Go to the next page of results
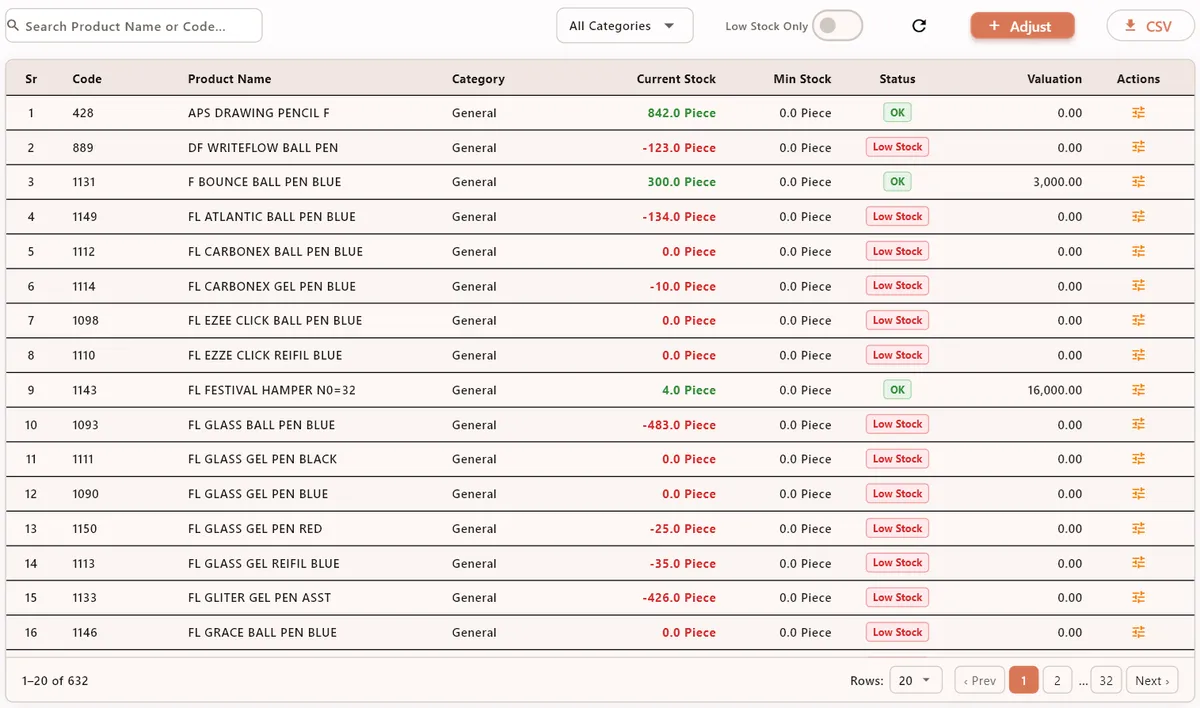This screenshot has width=1200, height=708. (1151, 679)
